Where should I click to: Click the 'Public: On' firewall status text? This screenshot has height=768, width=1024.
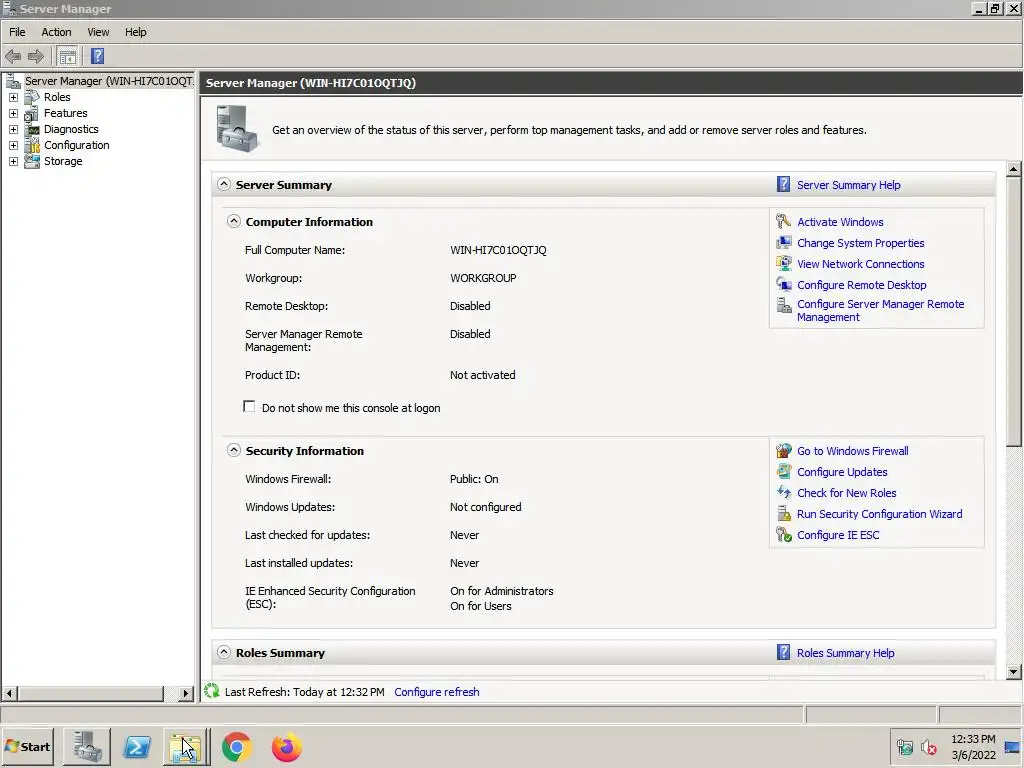473,479
